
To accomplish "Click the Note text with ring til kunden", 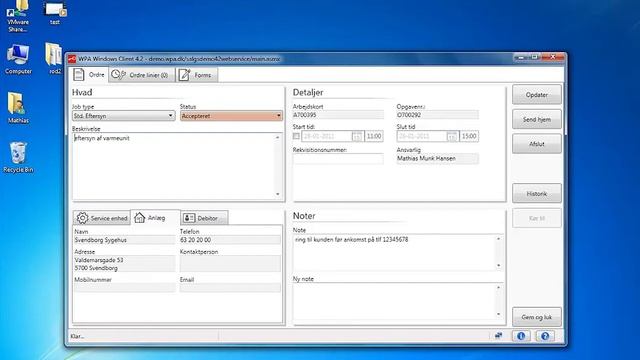I will tap(351, 240).
